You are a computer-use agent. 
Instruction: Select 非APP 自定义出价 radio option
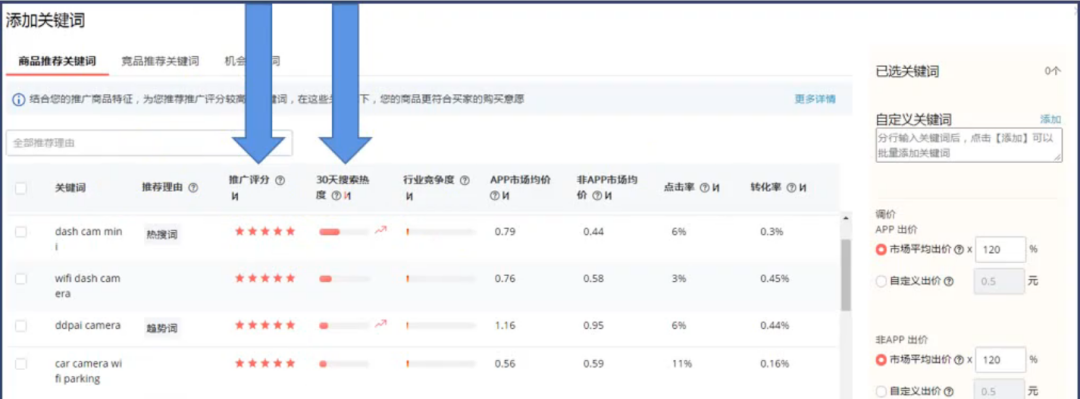click(881, 391)
